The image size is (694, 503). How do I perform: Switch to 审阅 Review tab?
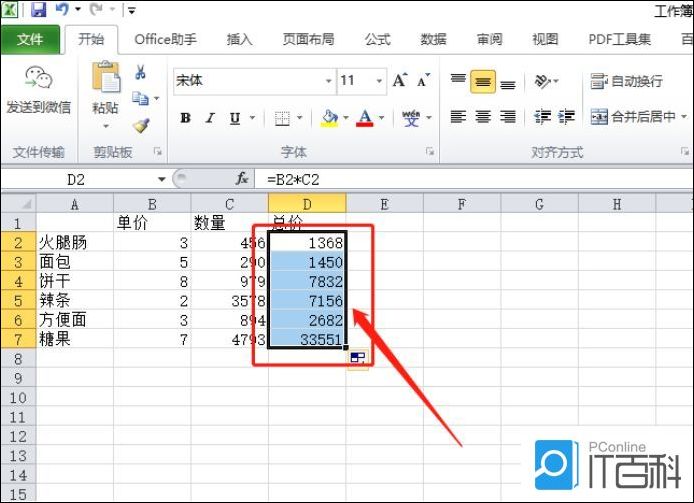pyautogui.click(x=489, y=39)
